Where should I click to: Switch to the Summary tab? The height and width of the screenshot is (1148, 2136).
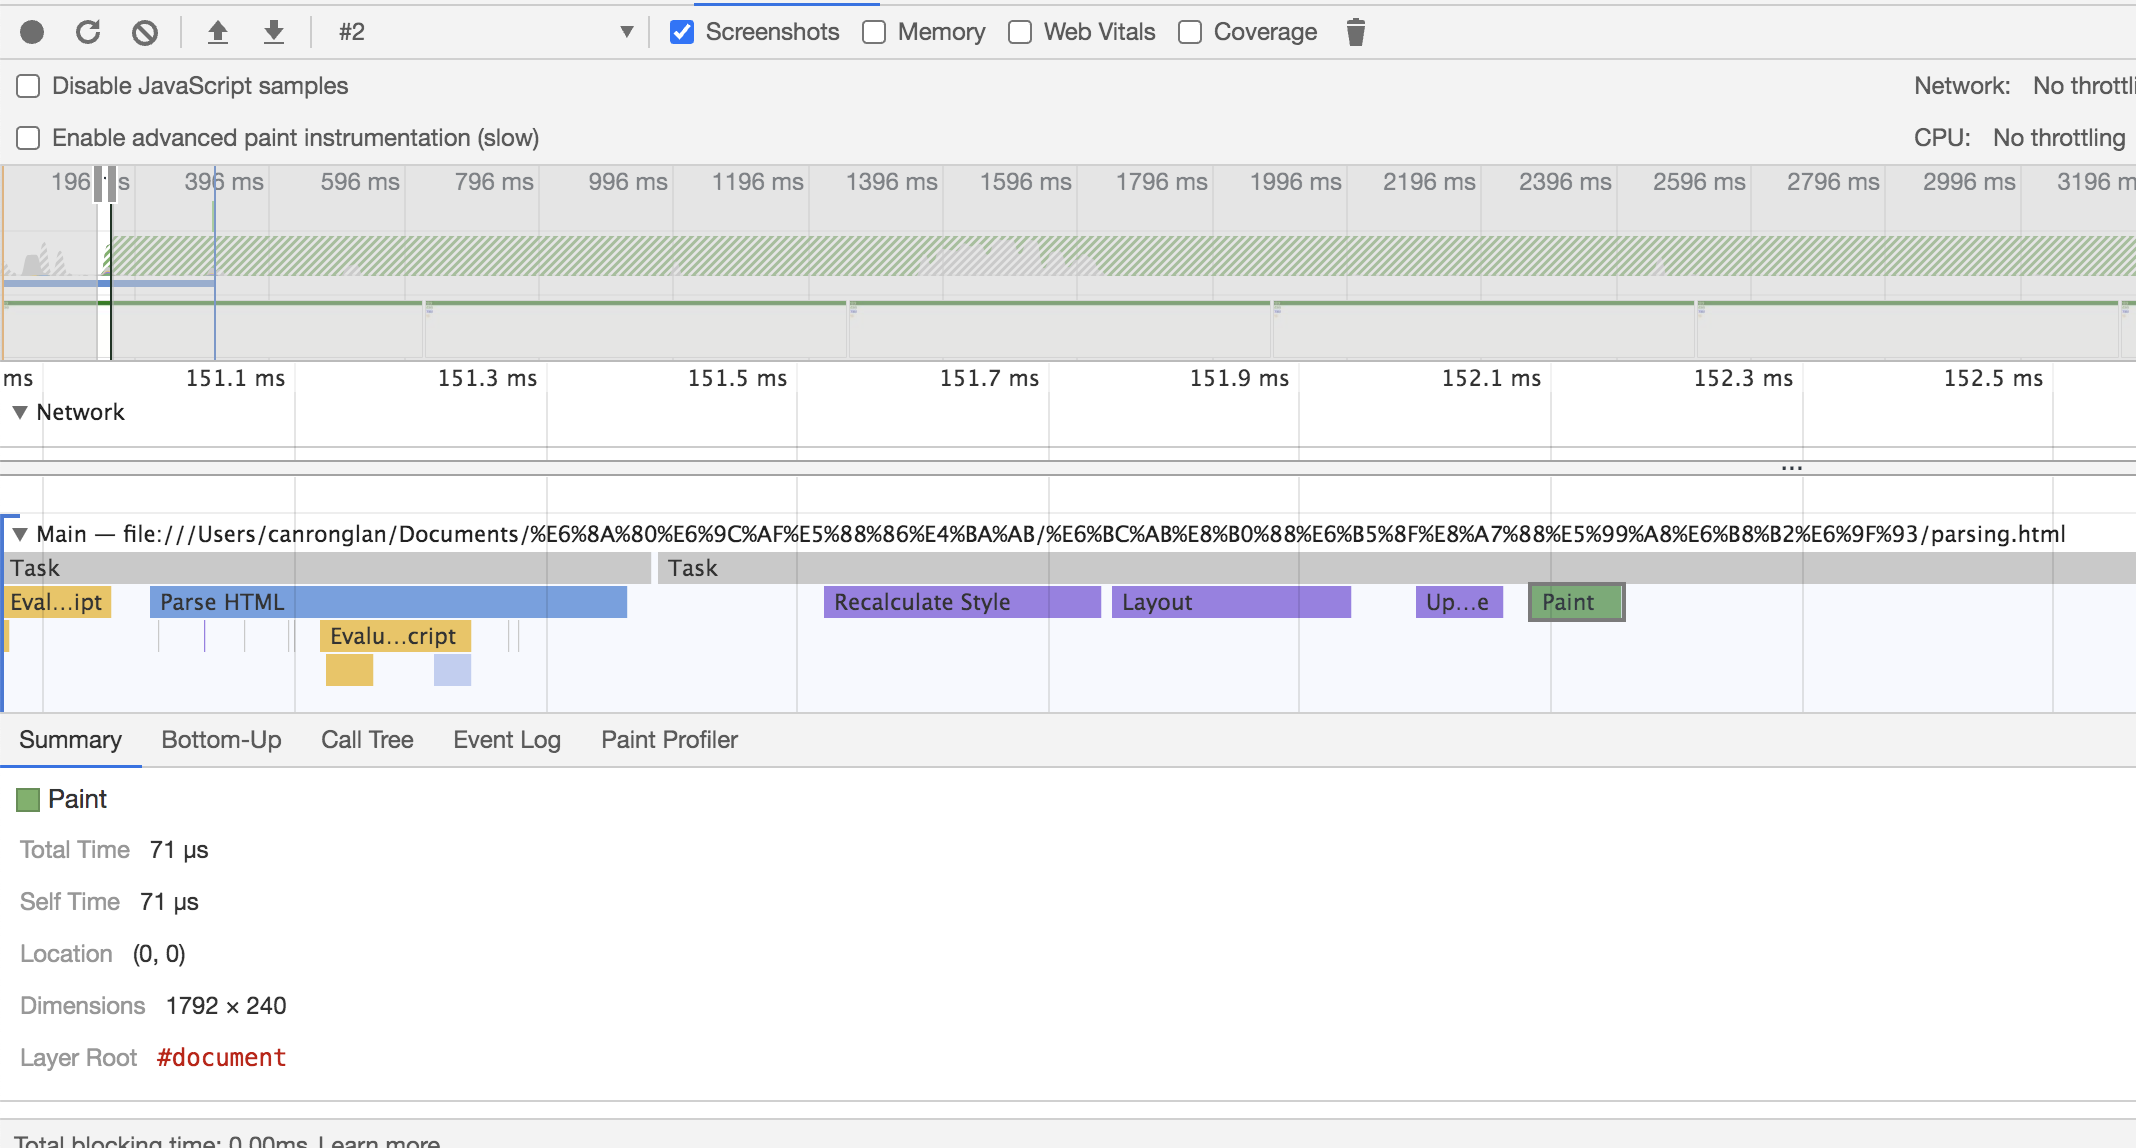(70, 740)
